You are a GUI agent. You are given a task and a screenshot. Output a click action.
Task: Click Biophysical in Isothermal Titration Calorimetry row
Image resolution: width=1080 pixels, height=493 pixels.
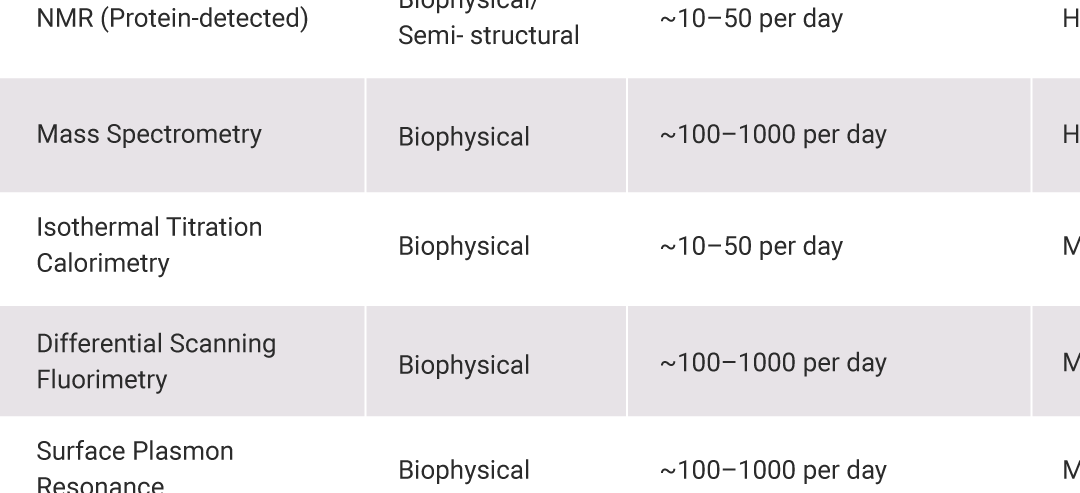(x=464, y=246)
